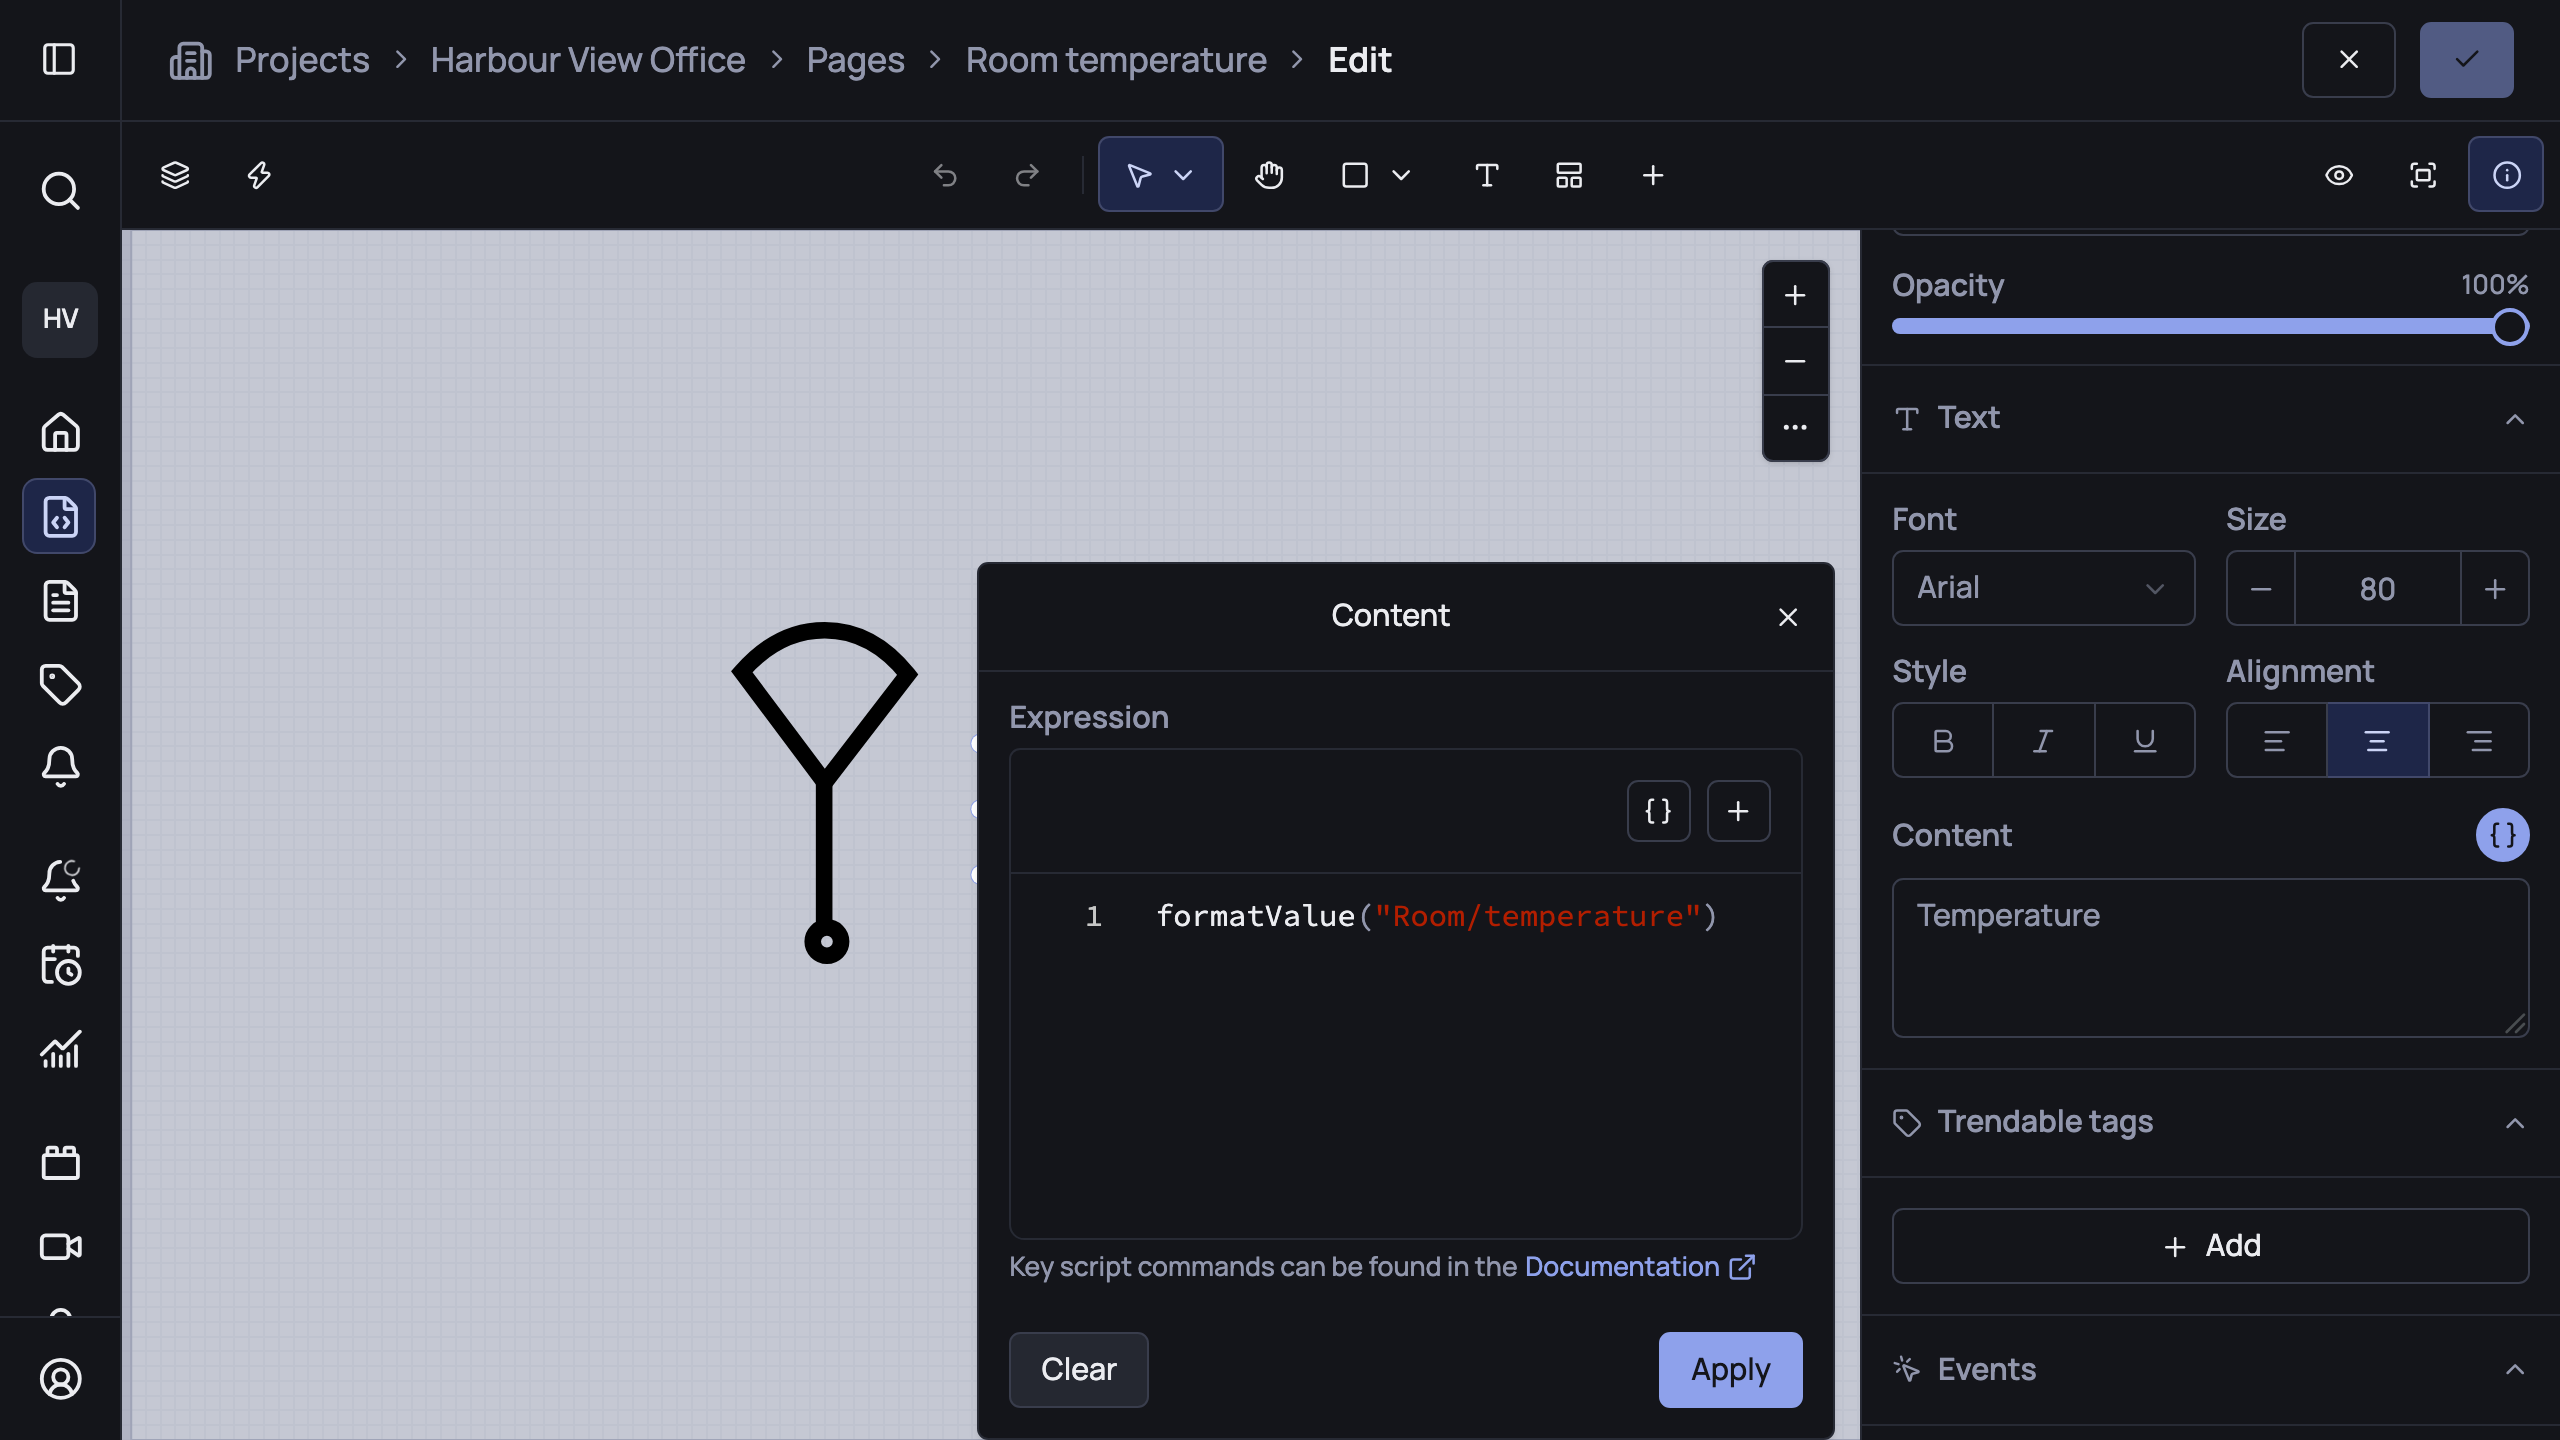This screenshot has width=2560, height=1440.
Task: Toggle italic text style
Action: click(x=2043, y=741)
